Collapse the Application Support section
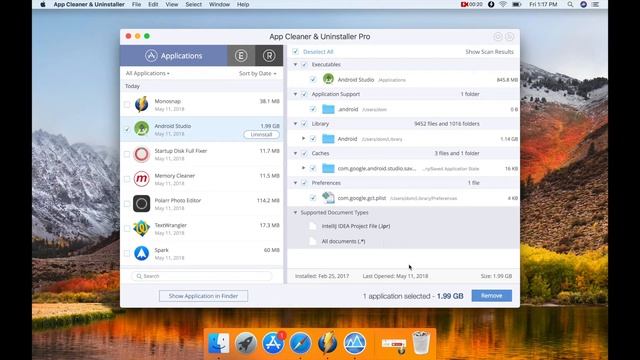This screenshot has width=640, height=360. coord(296,94)
